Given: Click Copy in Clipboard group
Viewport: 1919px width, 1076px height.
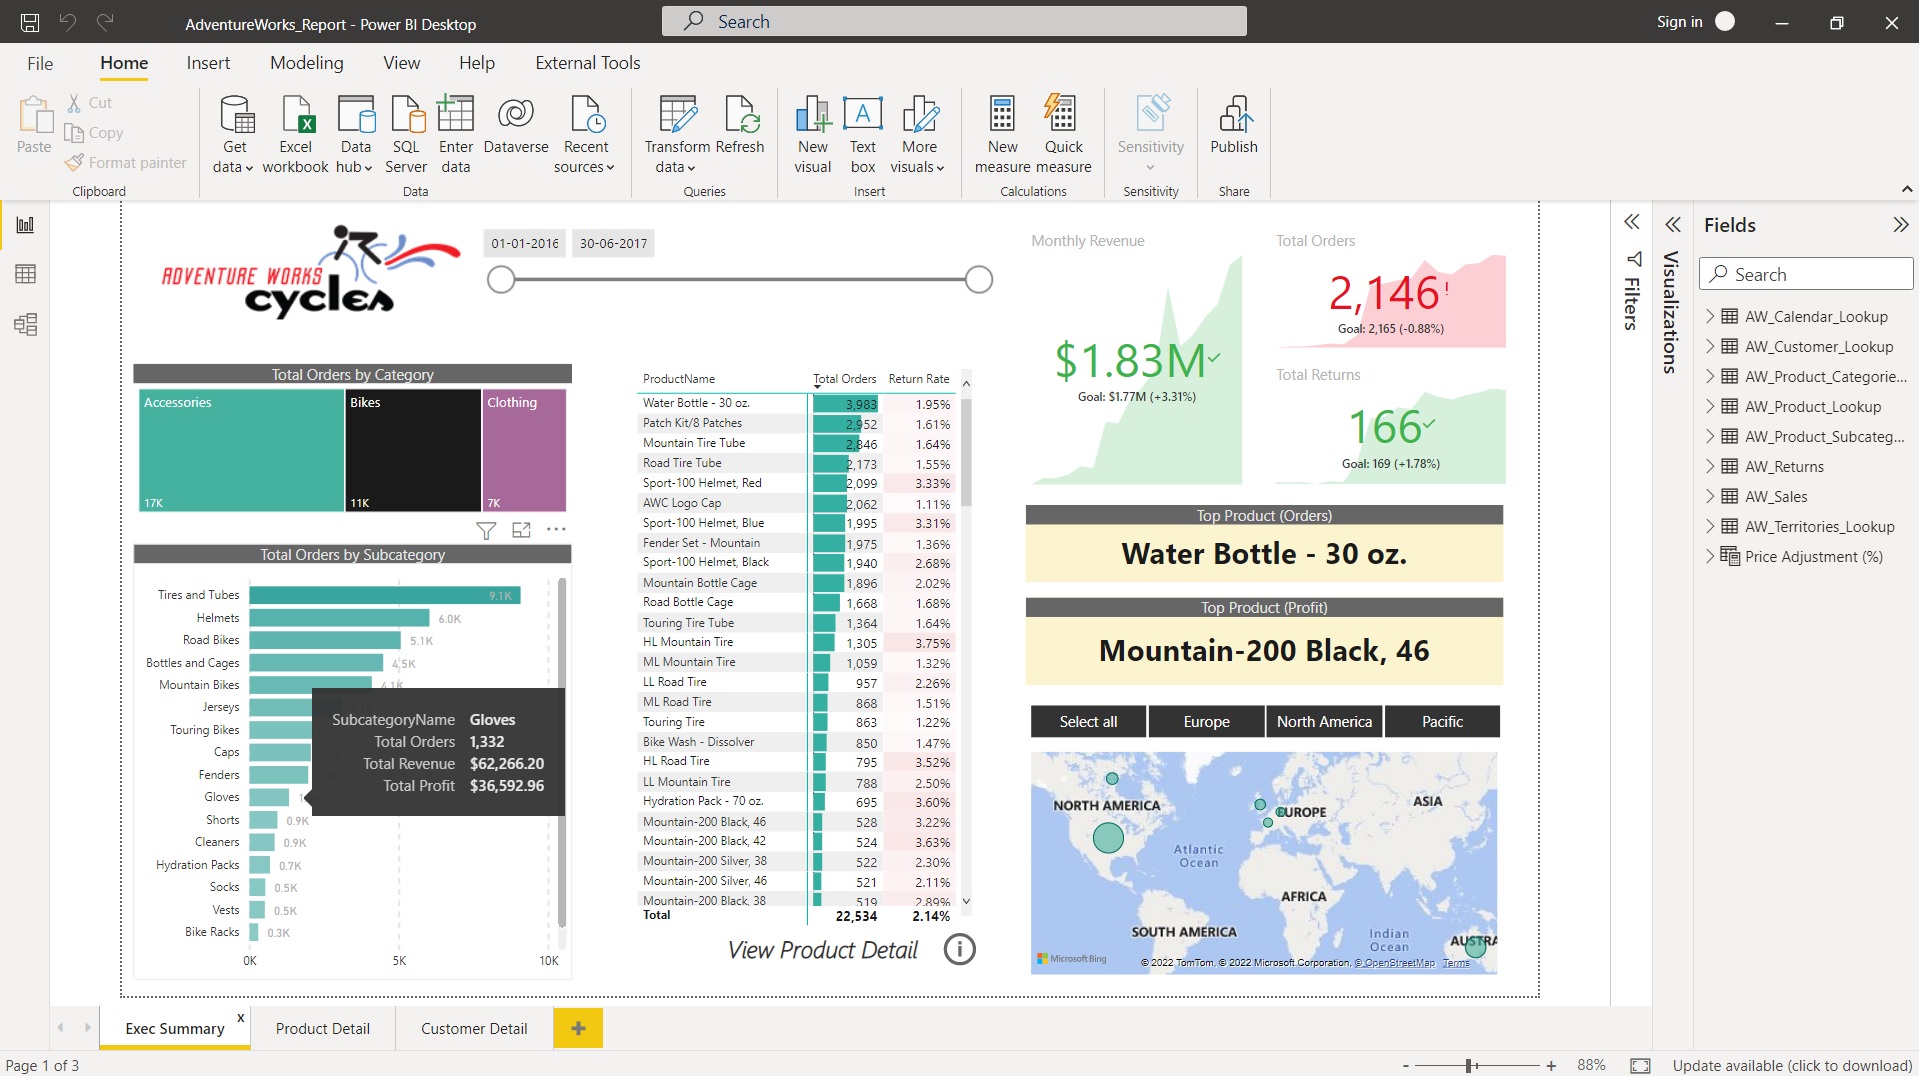Looking at the screenshot, I should pos(94,133).
